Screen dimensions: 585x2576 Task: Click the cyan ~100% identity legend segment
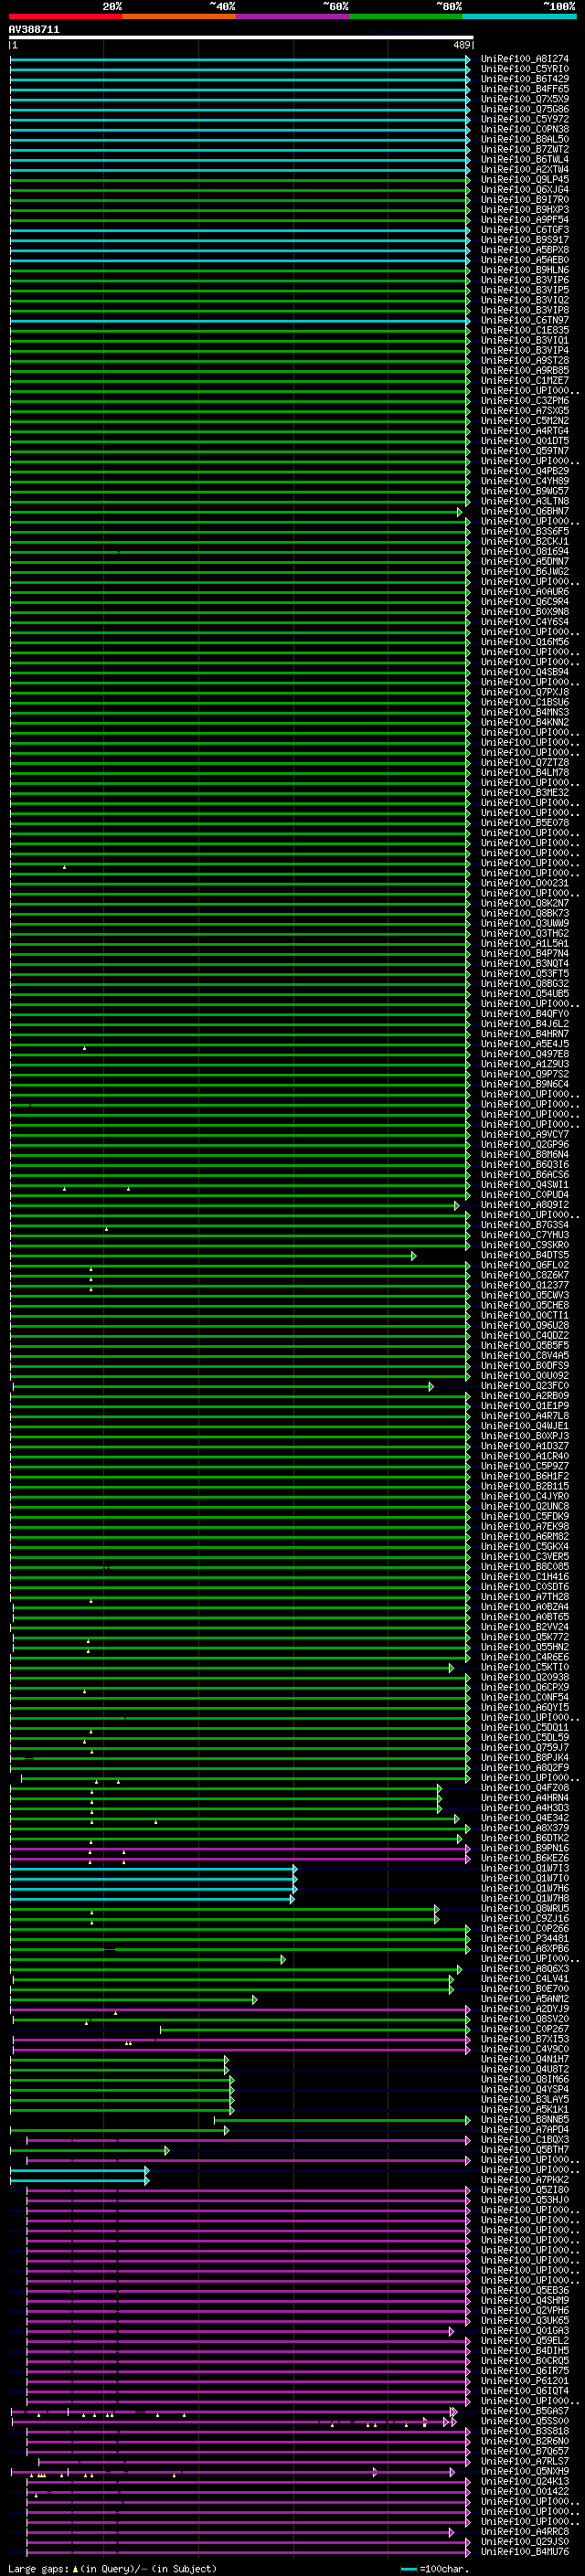[519, 16]
